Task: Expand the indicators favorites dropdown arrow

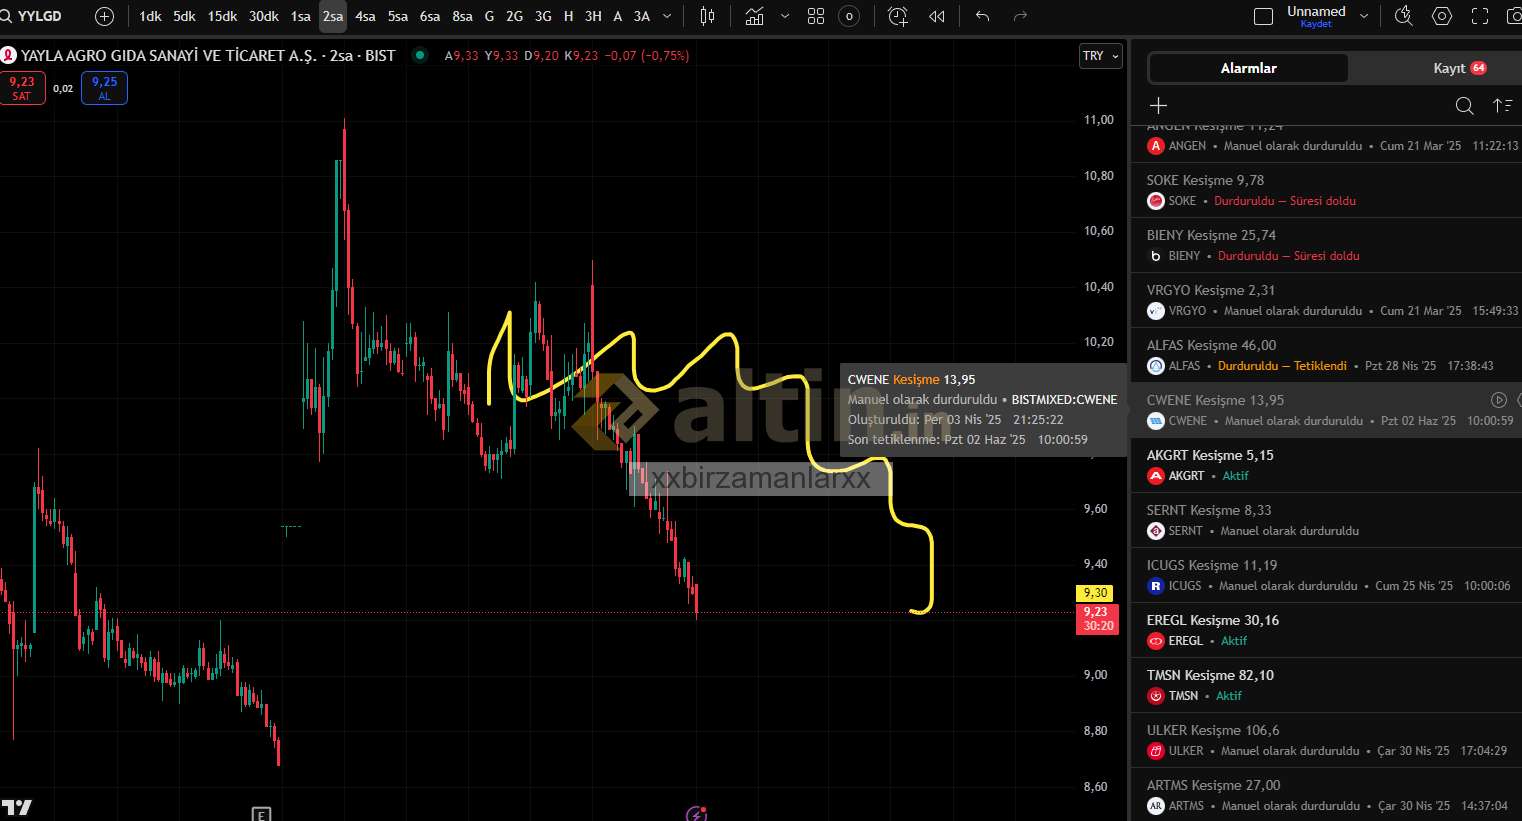Action: 785,16
